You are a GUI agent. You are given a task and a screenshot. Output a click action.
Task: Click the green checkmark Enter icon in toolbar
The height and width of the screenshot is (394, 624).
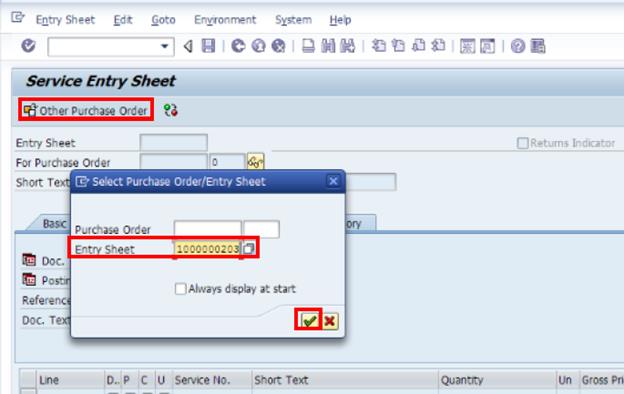(x=28, y=46)
